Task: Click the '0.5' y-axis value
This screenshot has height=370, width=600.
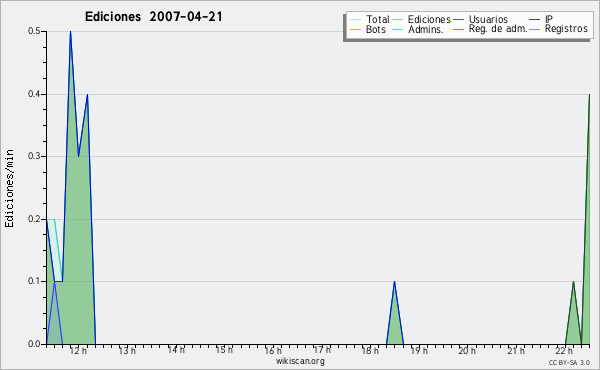Action: tap(34, 31)
